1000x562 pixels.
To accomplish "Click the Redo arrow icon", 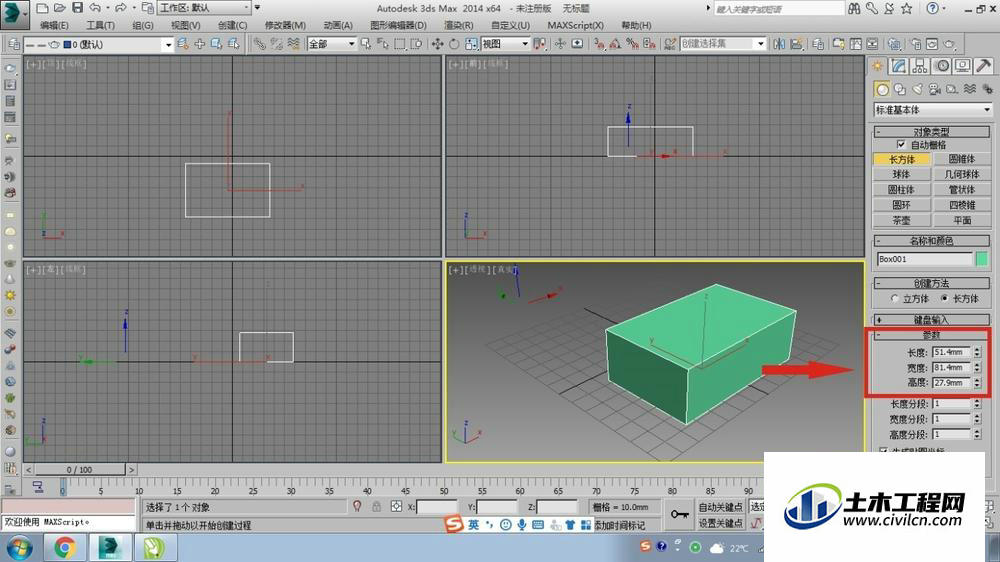I will click(x=120, y=8).
